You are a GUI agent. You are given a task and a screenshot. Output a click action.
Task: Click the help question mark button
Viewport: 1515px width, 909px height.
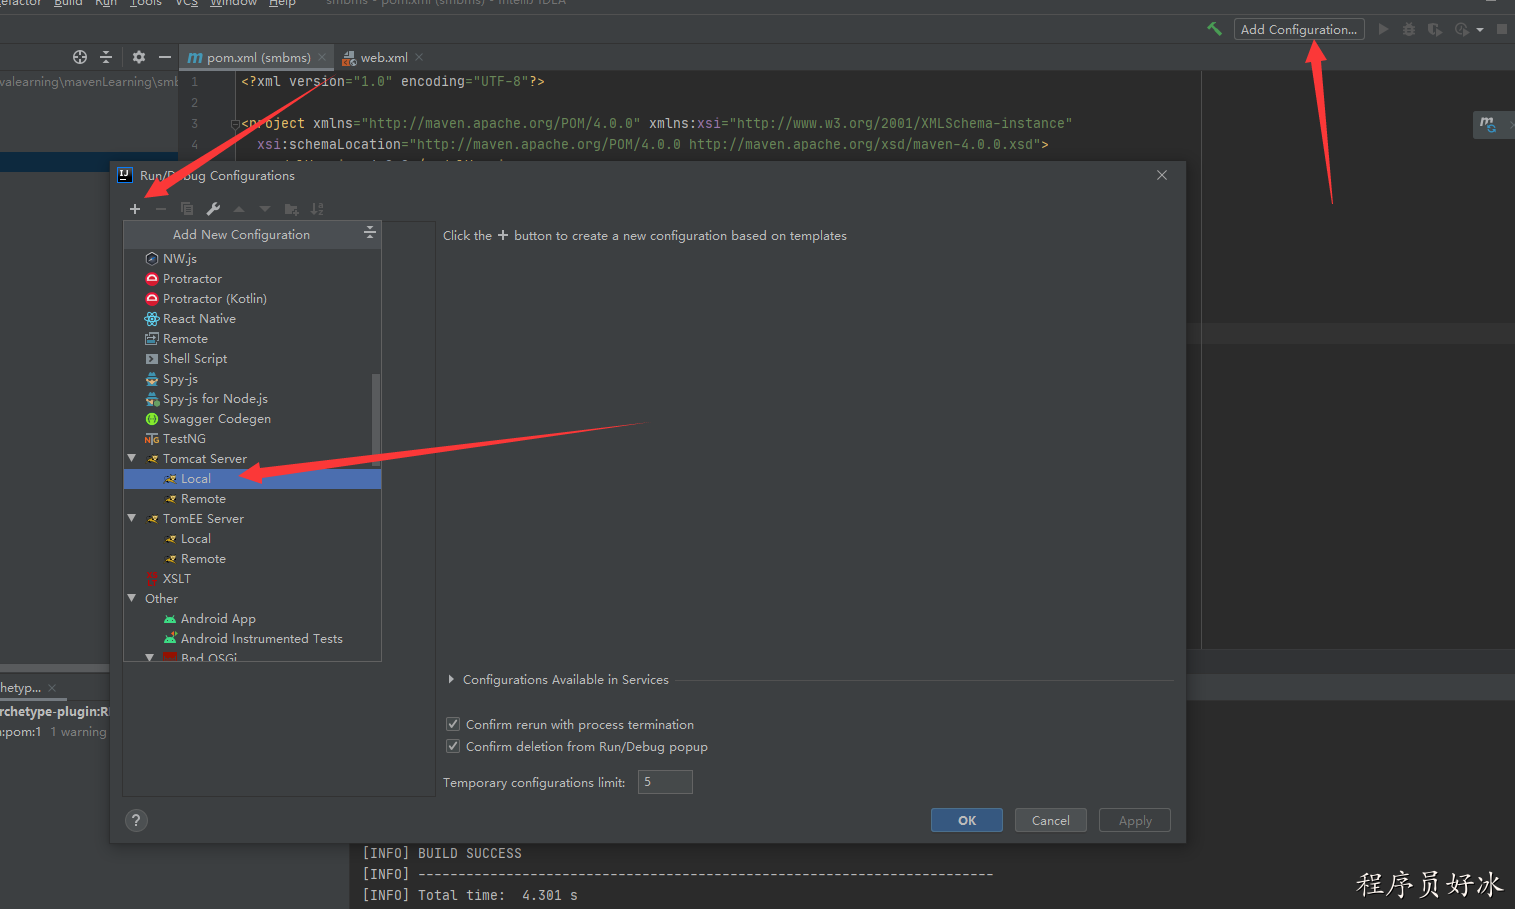pos(136,820)
